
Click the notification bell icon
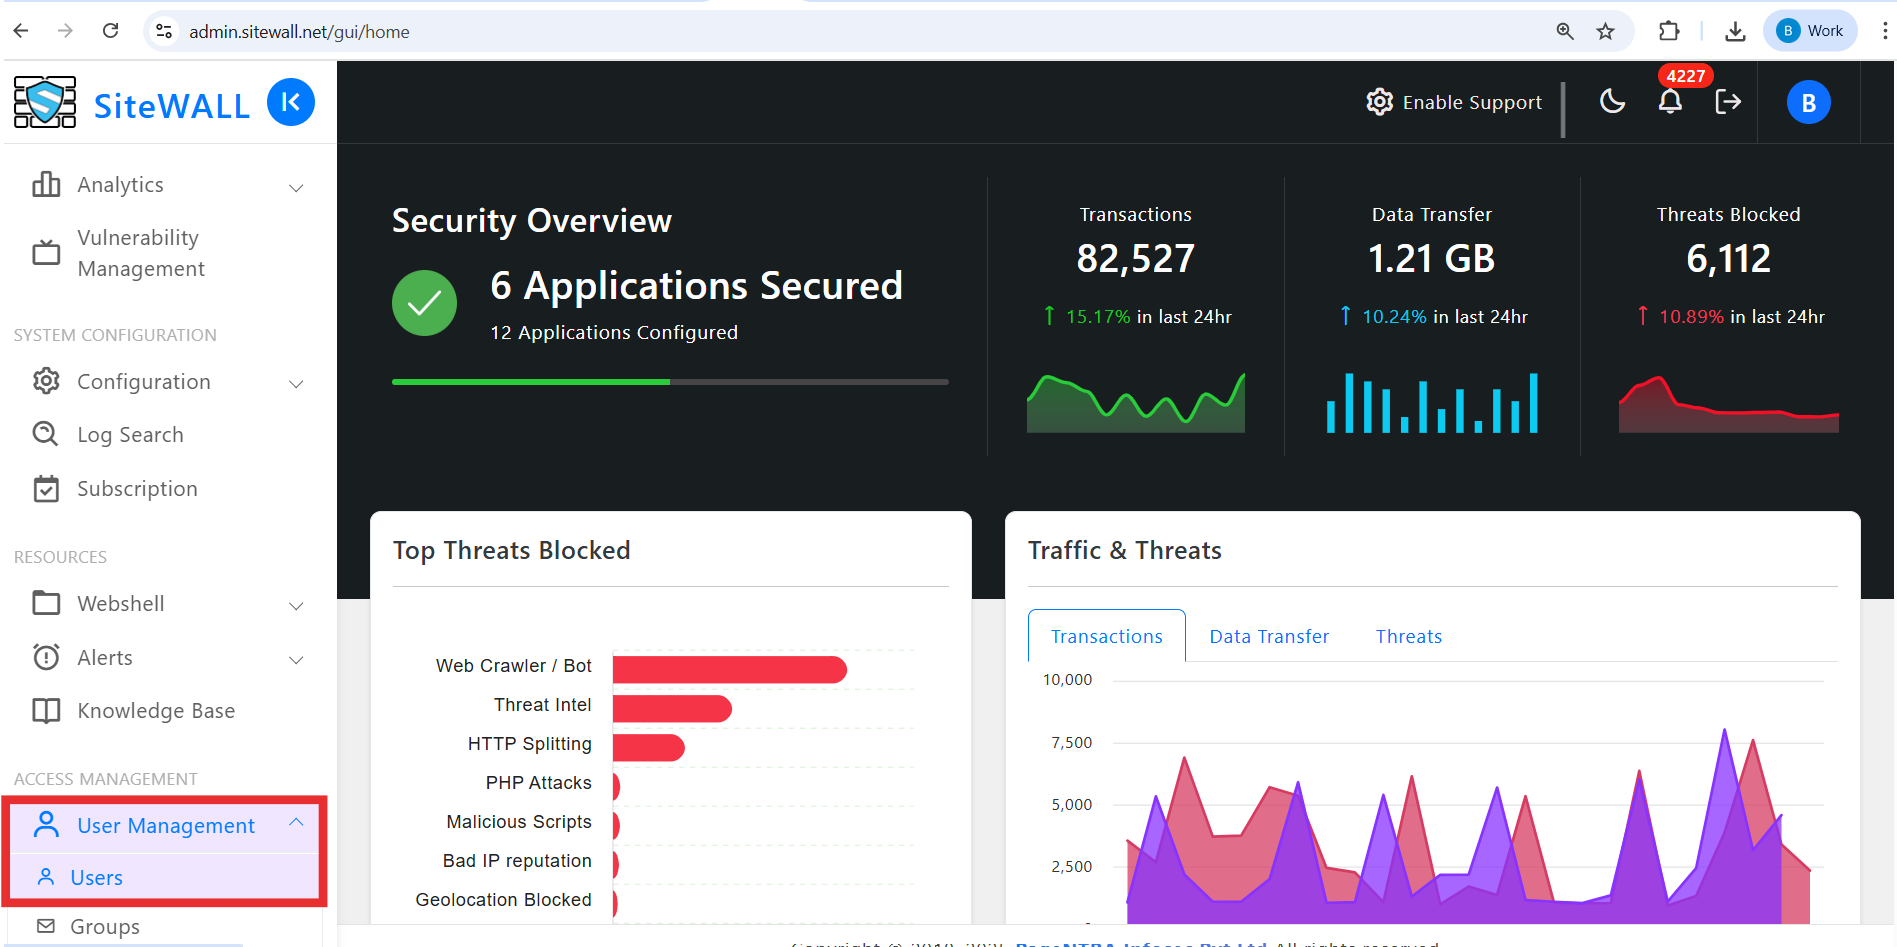[1669, 102]
